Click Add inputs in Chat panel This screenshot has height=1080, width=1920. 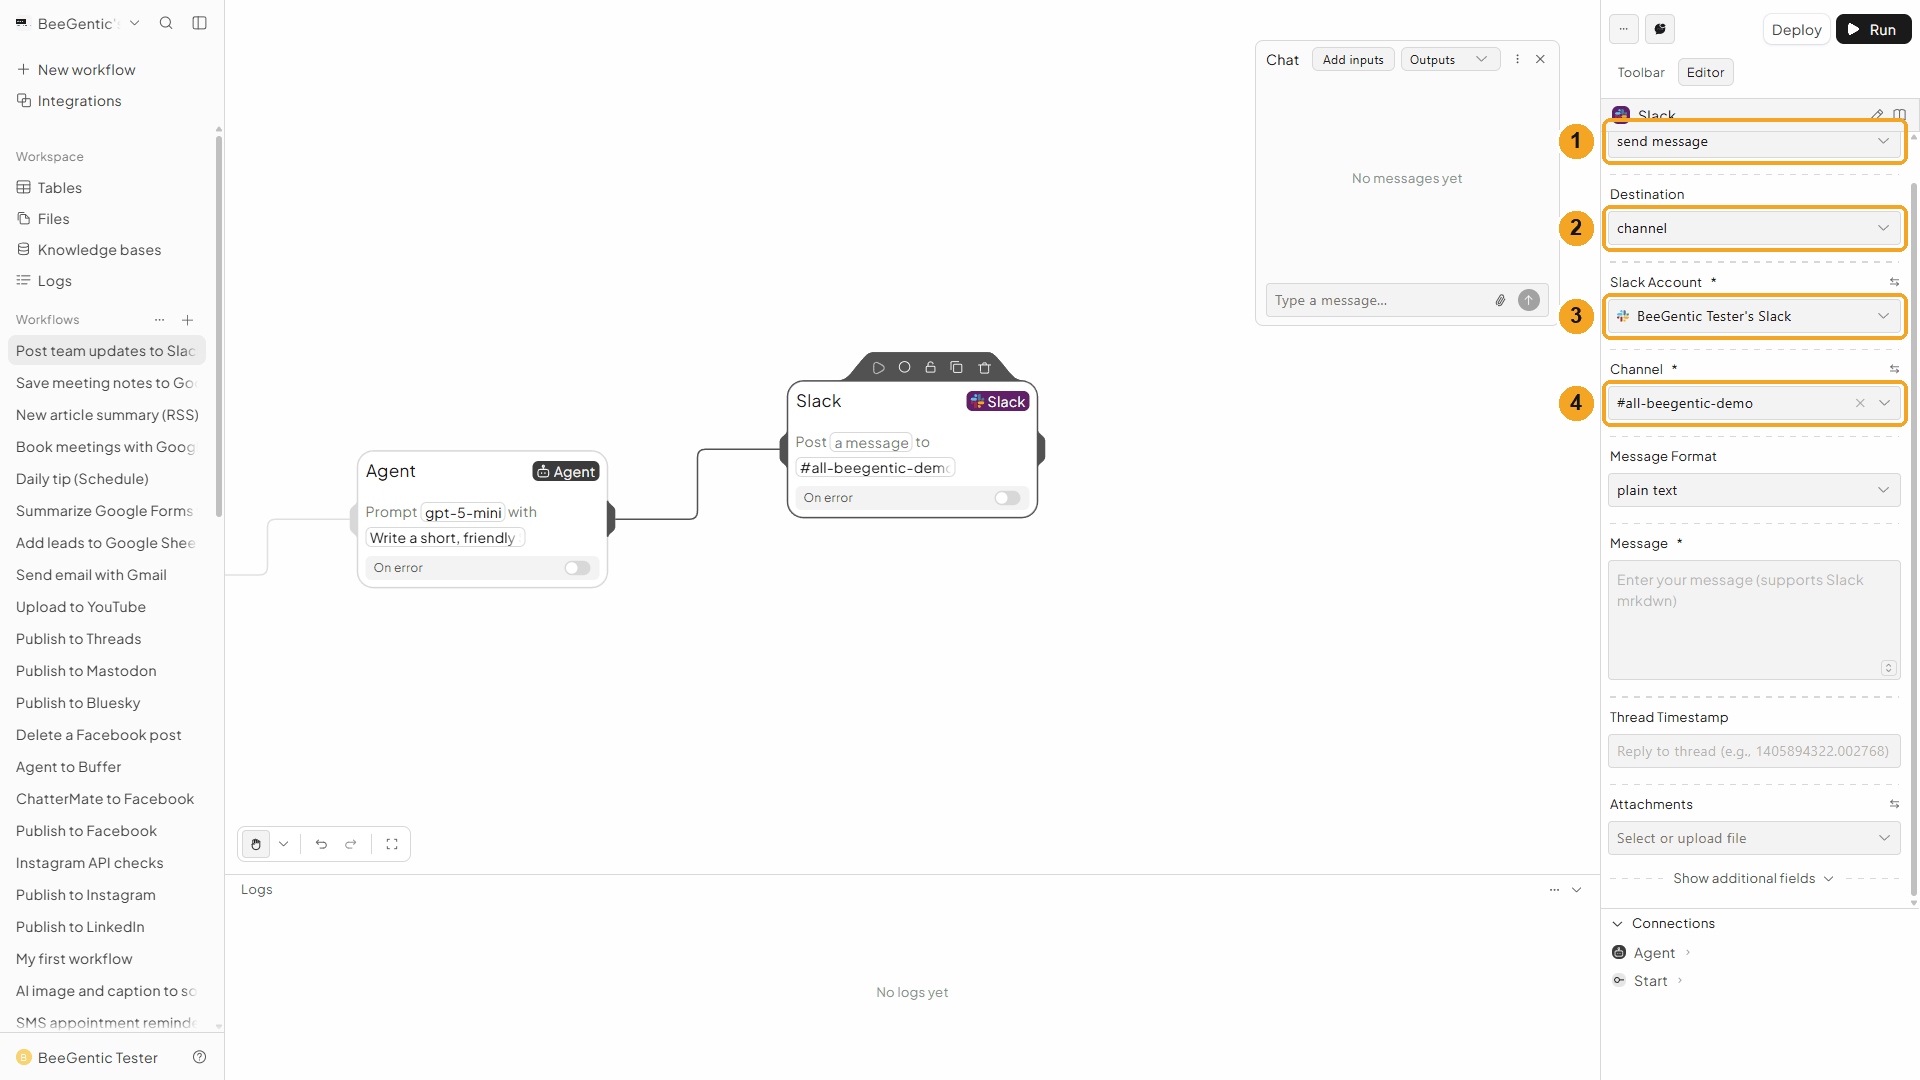[x=1353, y=60]
